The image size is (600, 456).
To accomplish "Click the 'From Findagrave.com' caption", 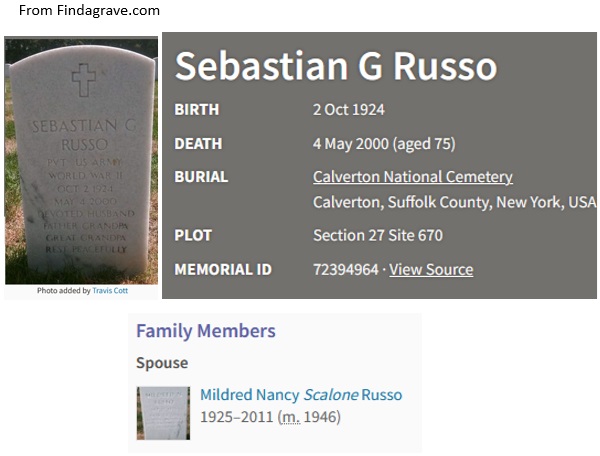I will point(89,11).
